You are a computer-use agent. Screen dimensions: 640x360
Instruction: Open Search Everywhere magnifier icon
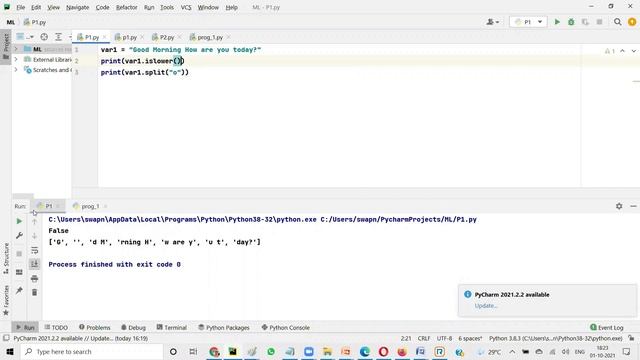(x=618, y=22)
